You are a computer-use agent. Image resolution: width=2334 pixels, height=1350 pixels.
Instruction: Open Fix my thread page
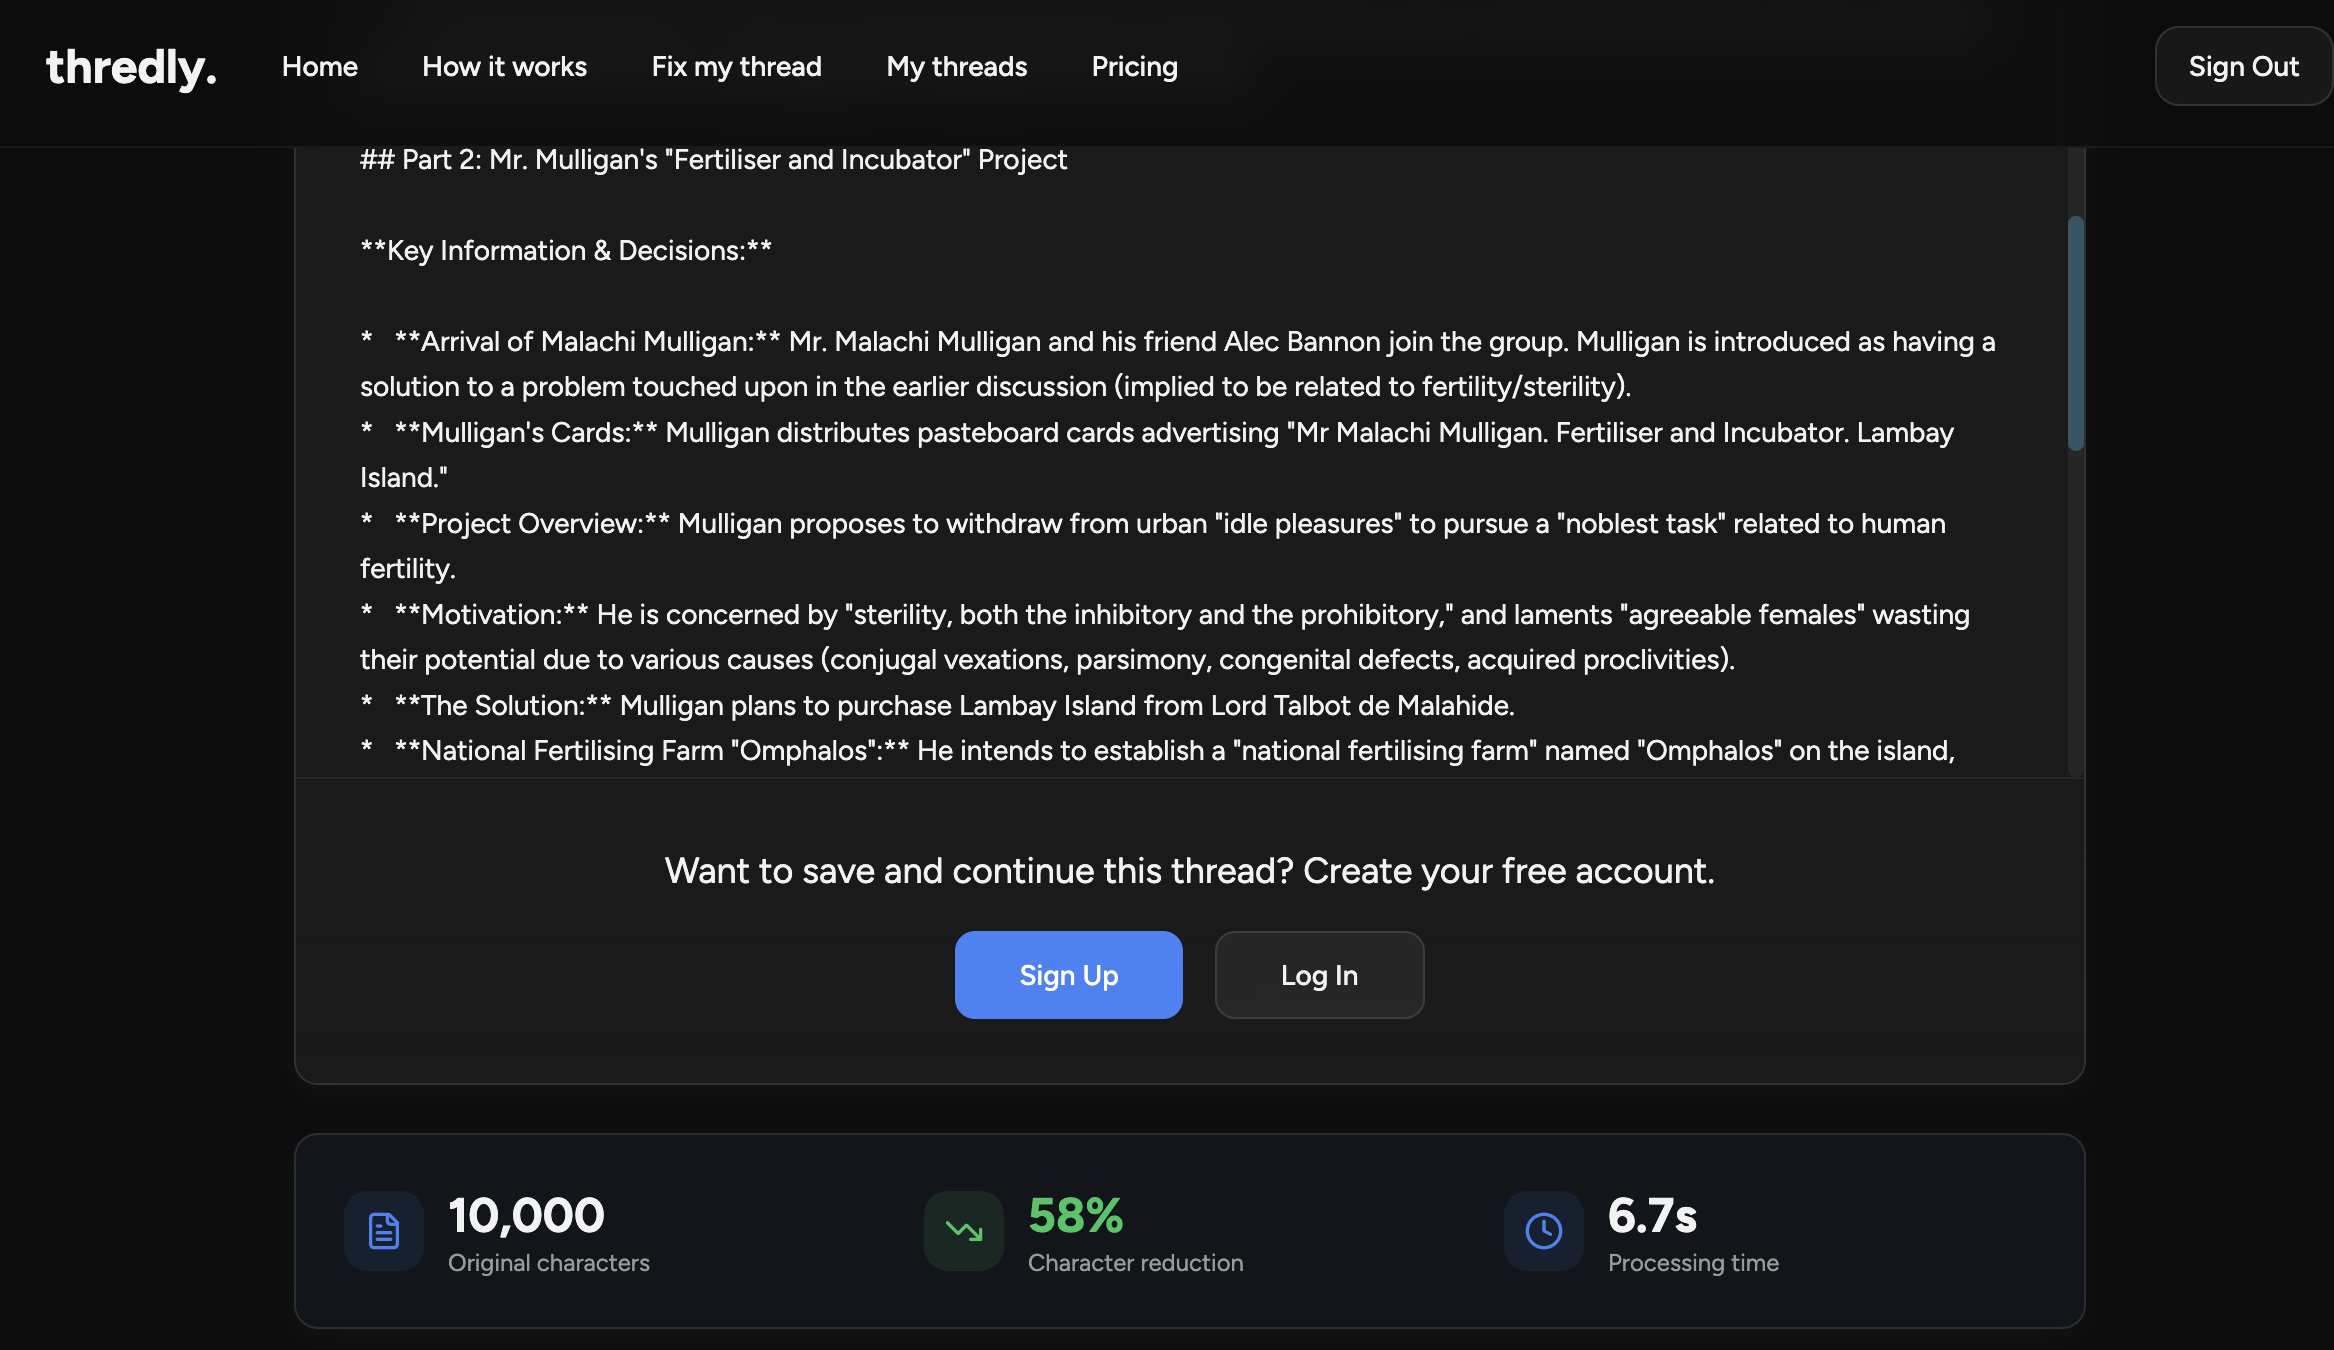click(x=736, y=67)
